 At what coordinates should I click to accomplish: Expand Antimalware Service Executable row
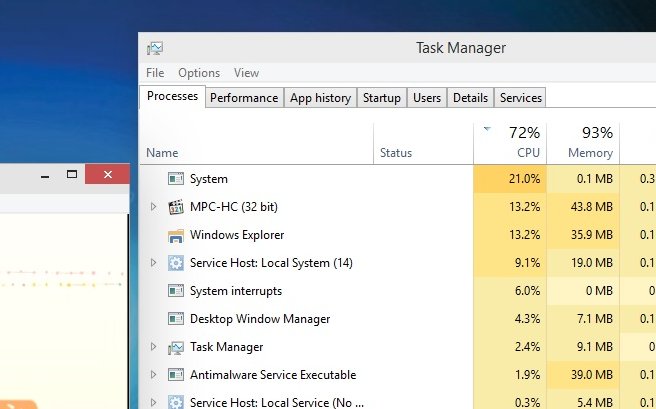(154, 375)
